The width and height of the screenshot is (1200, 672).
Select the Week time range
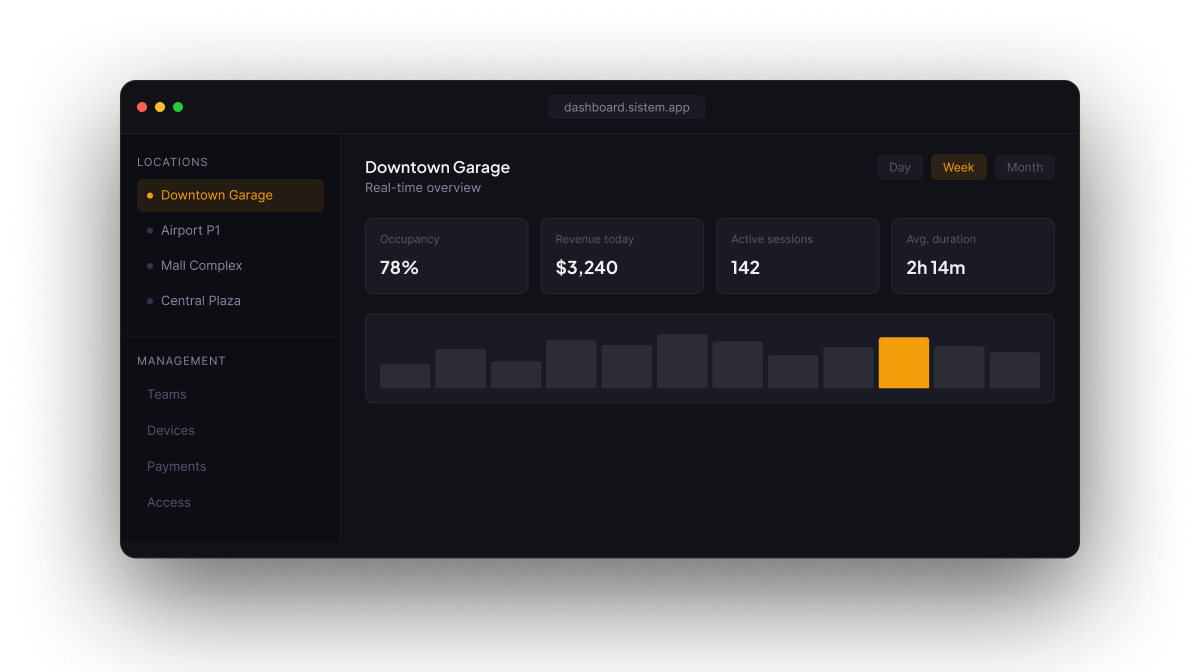pos(959,167)
